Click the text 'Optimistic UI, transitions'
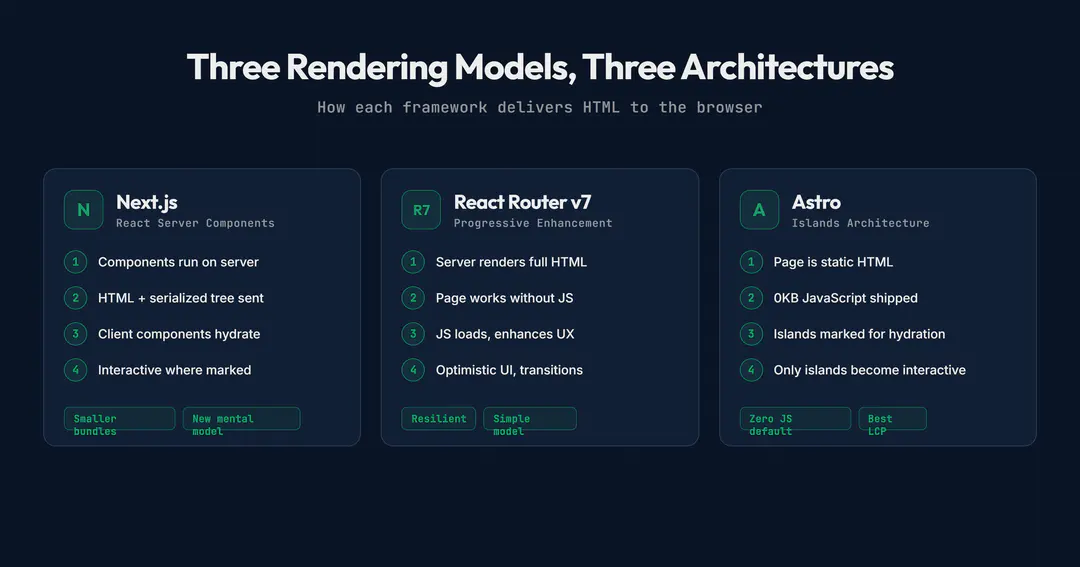This screenshot has width=1080, height=567. [x=509, y=370]
